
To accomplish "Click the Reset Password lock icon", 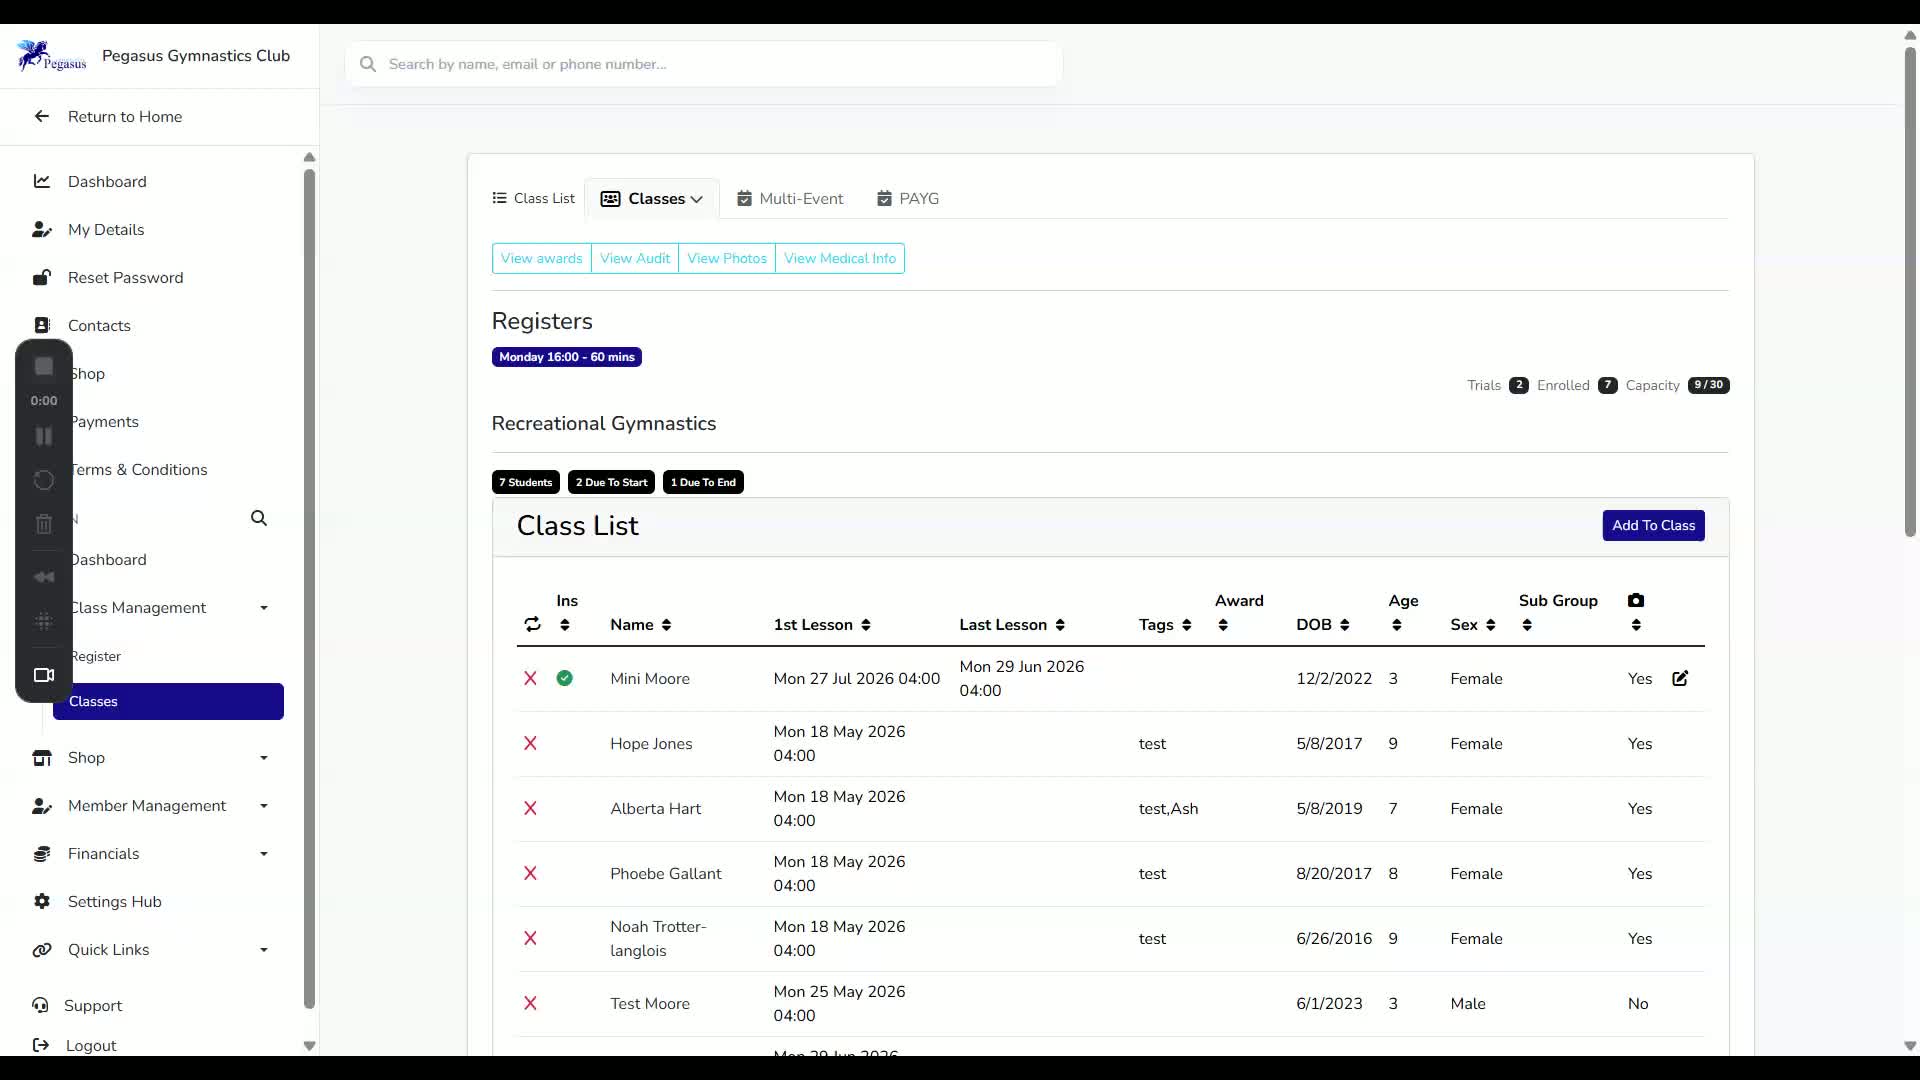I will point(42,277).
